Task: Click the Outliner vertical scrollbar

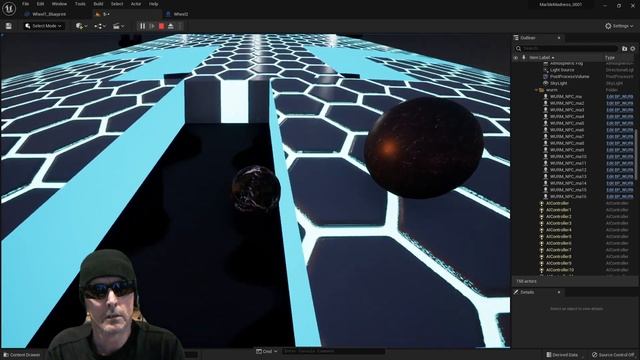Action: 636,155
